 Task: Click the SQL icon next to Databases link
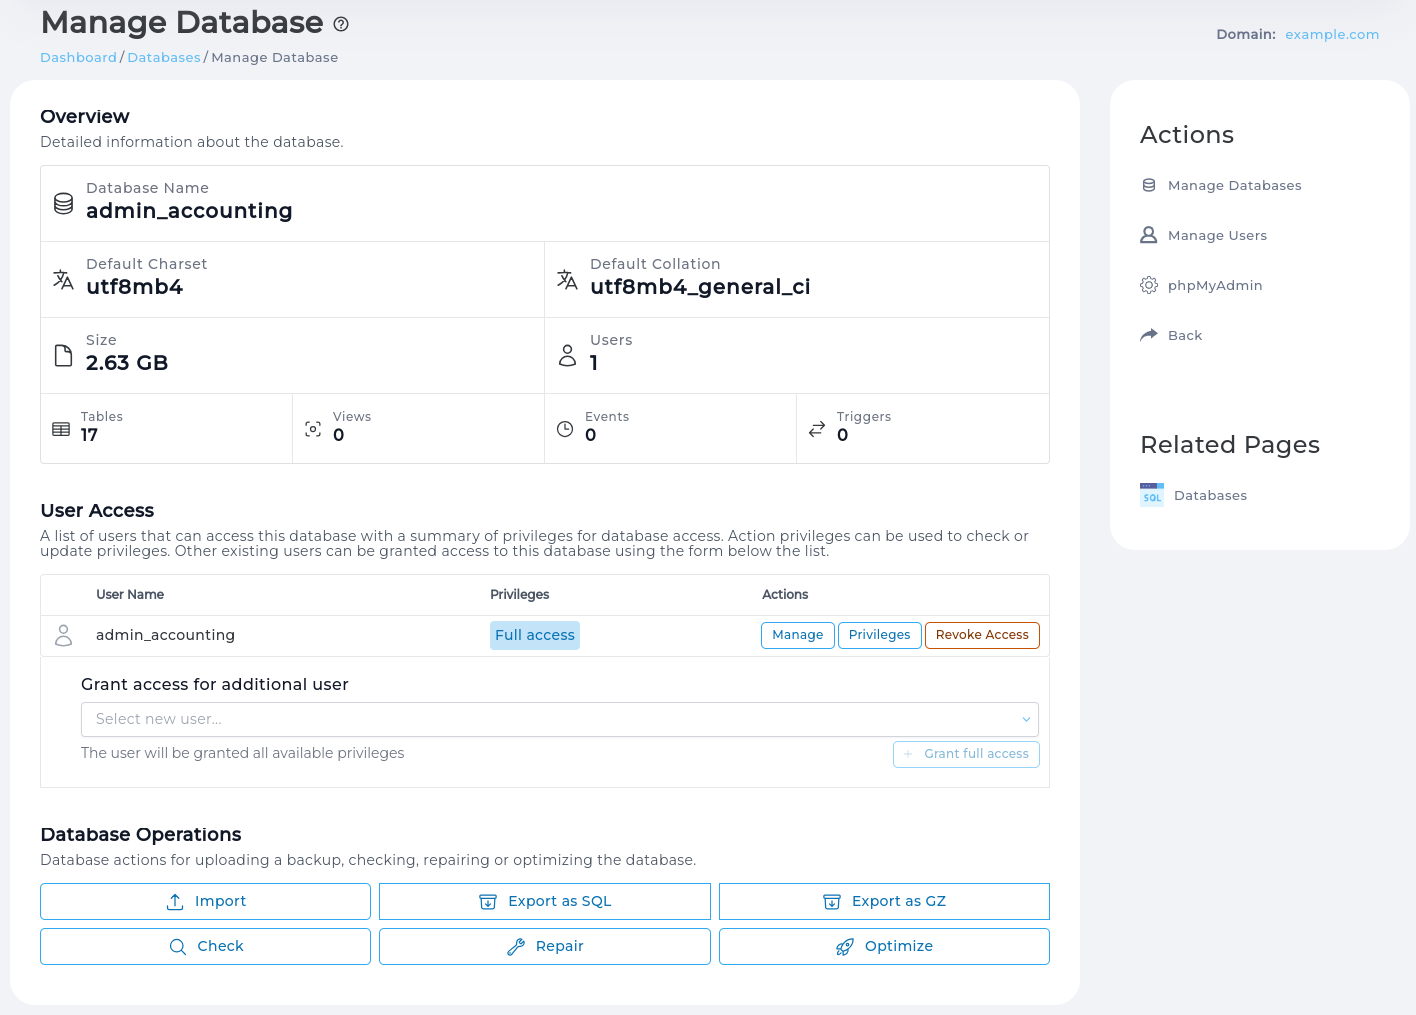[x=1151, y=494]
